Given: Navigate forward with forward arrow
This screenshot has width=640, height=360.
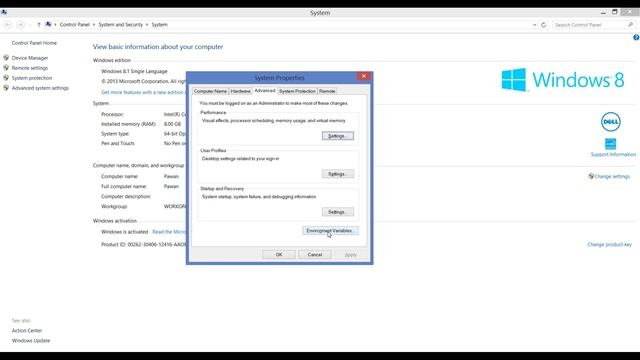Looking at the screenshot, I should pyautogui.click(x=20, y=25).
